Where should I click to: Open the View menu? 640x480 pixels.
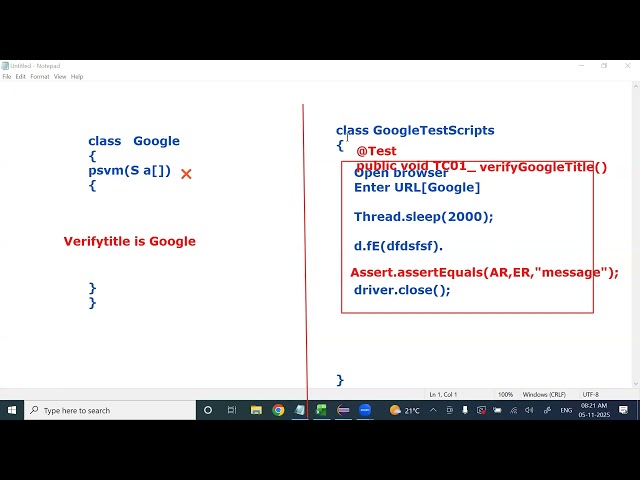click(x=60, y=76)
